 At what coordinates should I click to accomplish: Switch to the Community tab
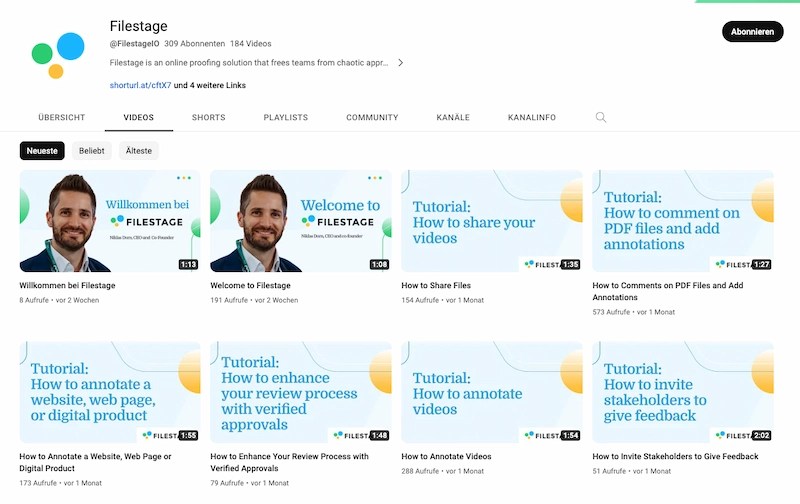(x=372, y=117)
